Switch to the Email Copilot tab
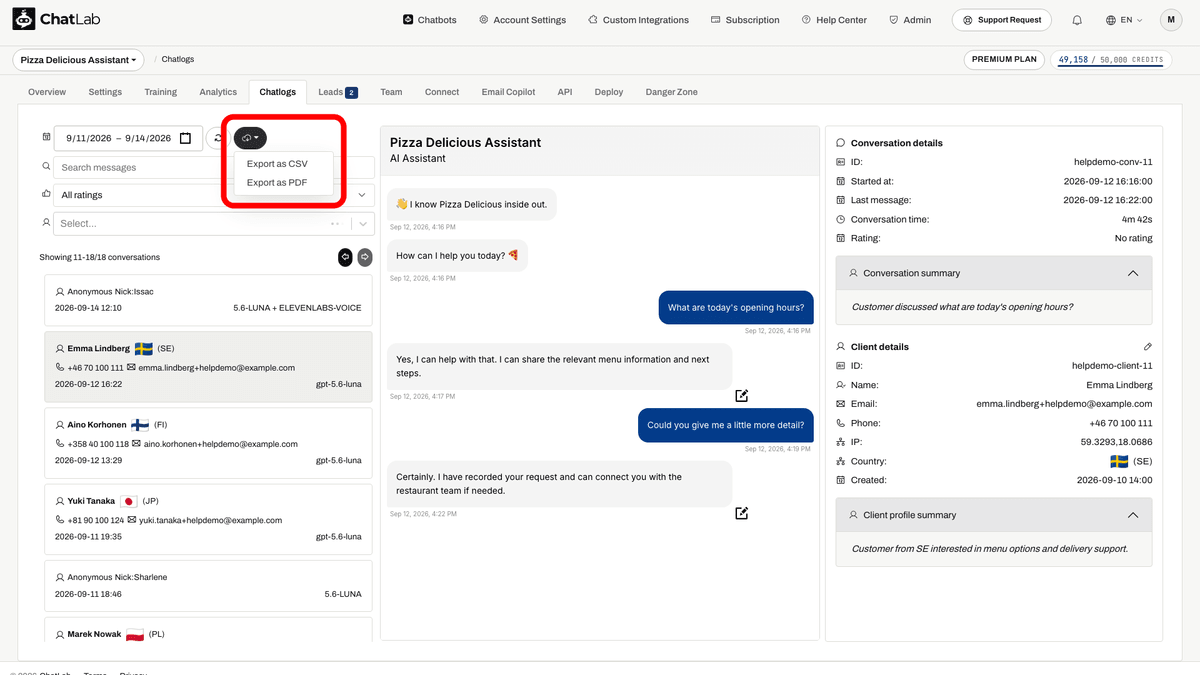Viewport: 1200px width, 675px height. click(509, 92)
